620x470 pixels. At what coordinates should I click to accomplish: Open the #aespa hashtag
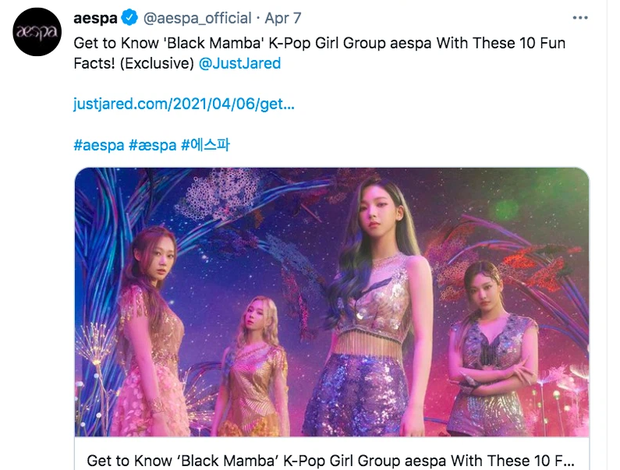pos(97,144)
